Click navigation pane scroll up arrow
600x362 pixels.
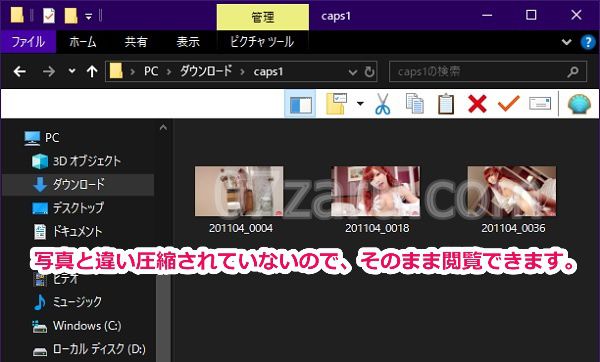pos(163,128)
